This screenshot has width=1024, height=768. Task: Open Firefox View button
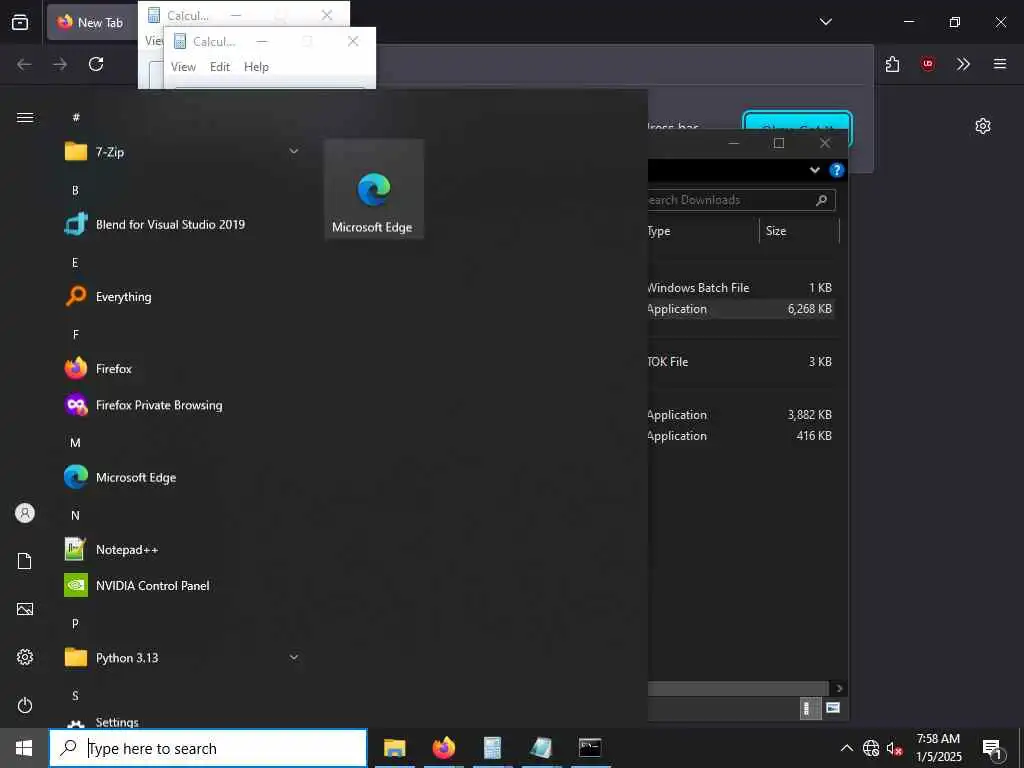20,22
